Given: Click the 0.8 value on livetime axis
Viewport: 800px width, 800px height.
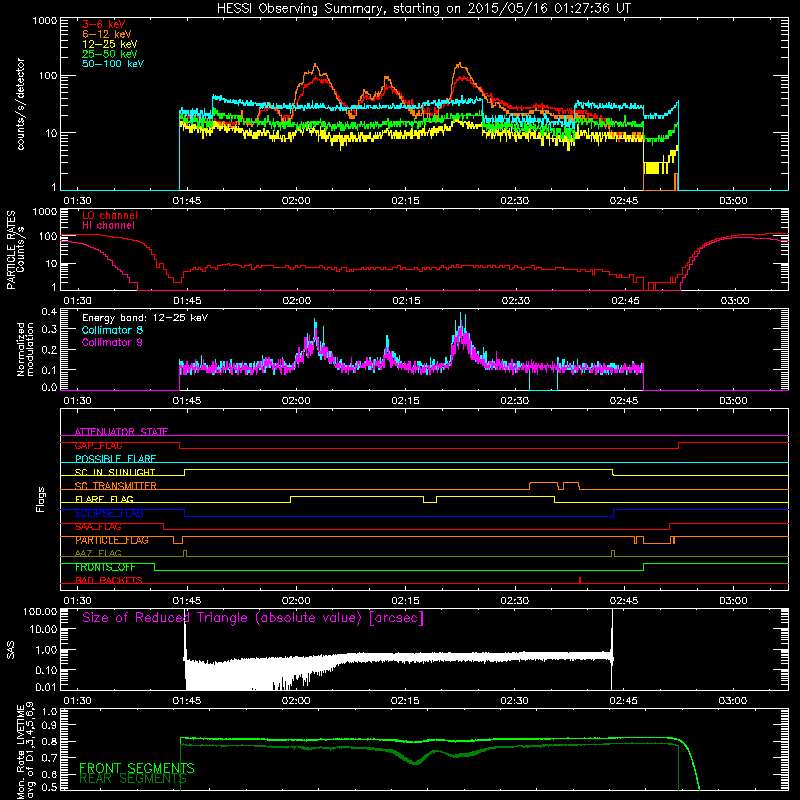Looking at the screenshot, I should [x=49, y=741].
